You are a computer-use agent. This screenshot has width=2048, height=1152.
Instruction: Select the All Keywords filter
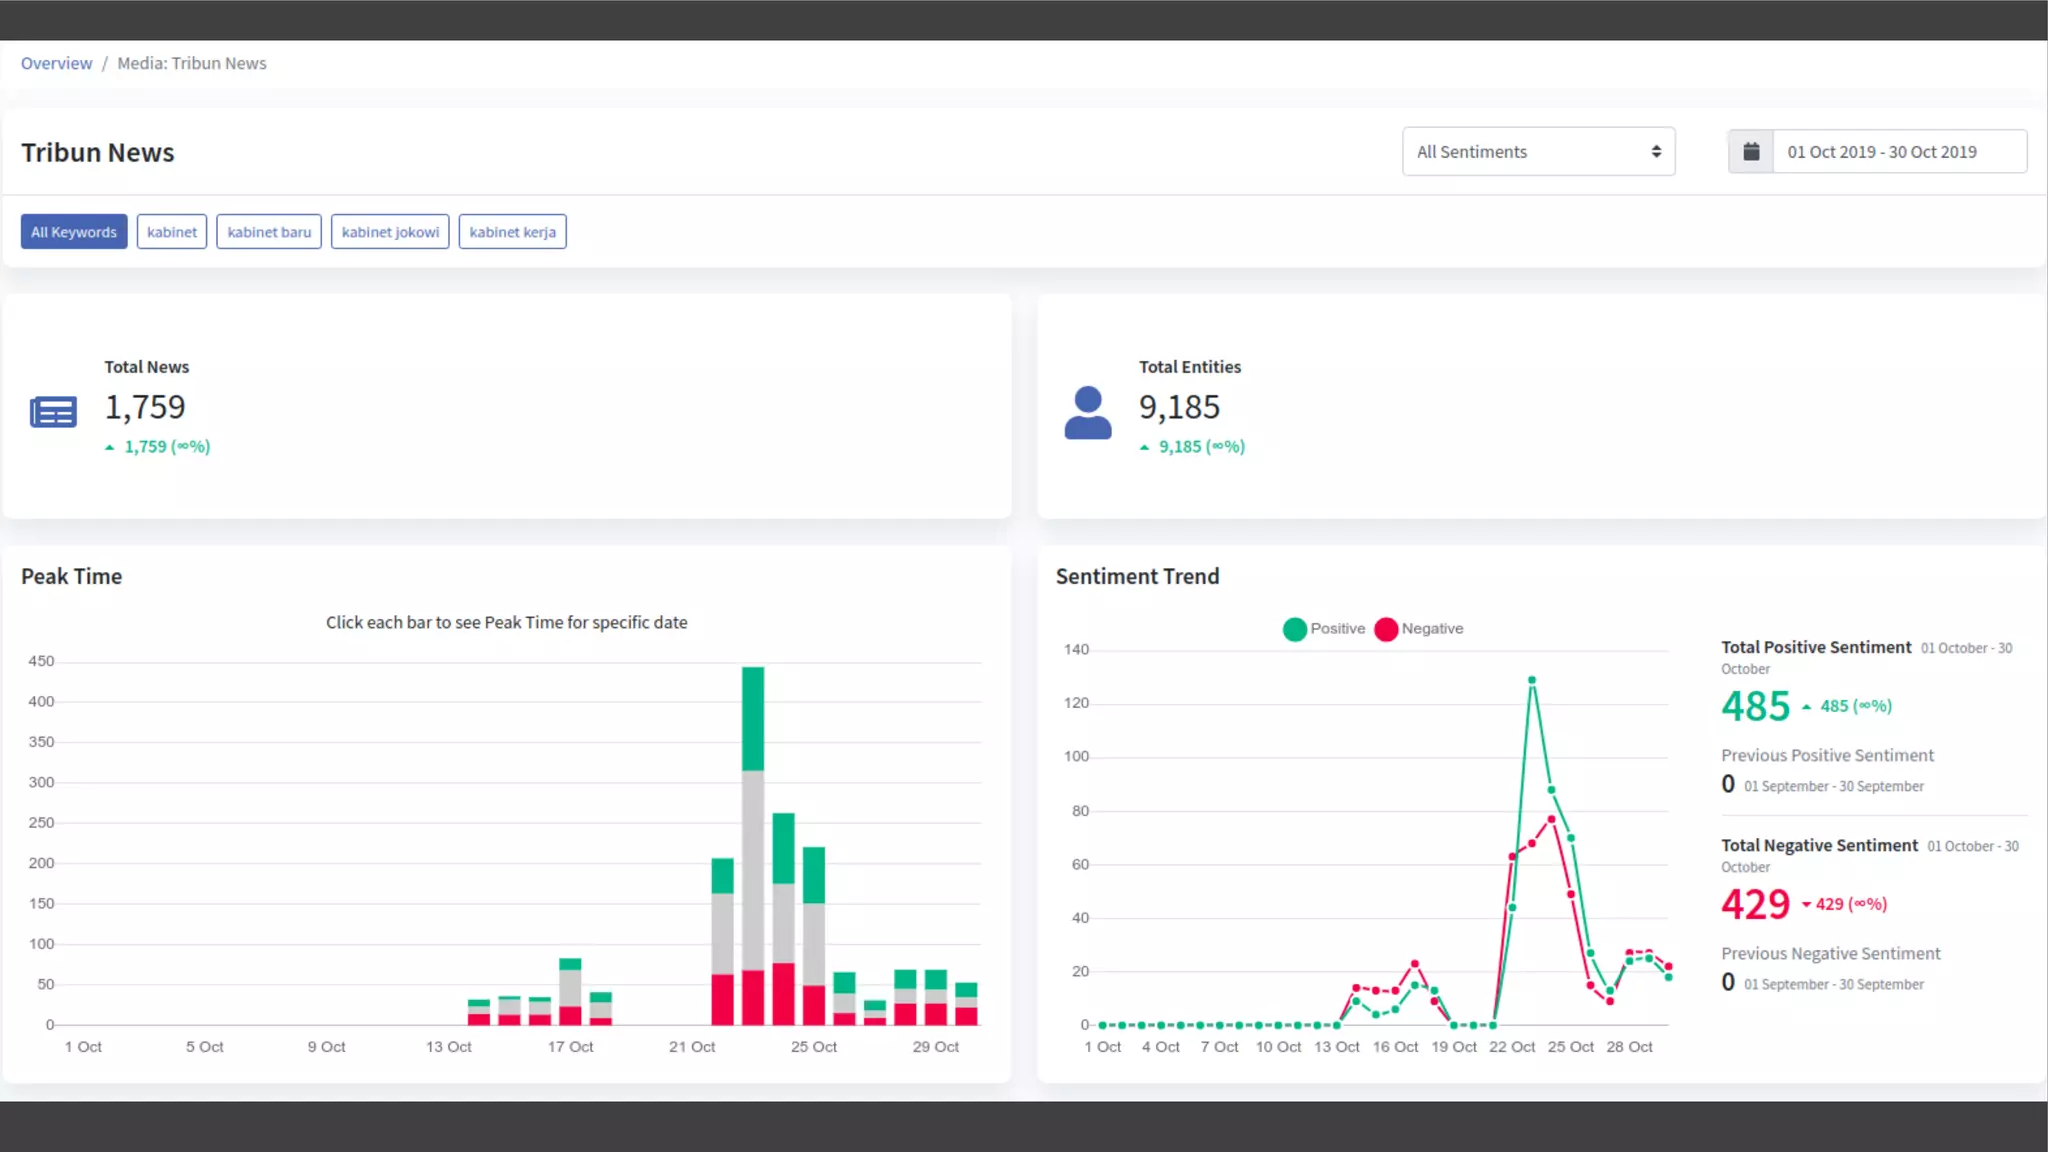click(x=74, y=232)
